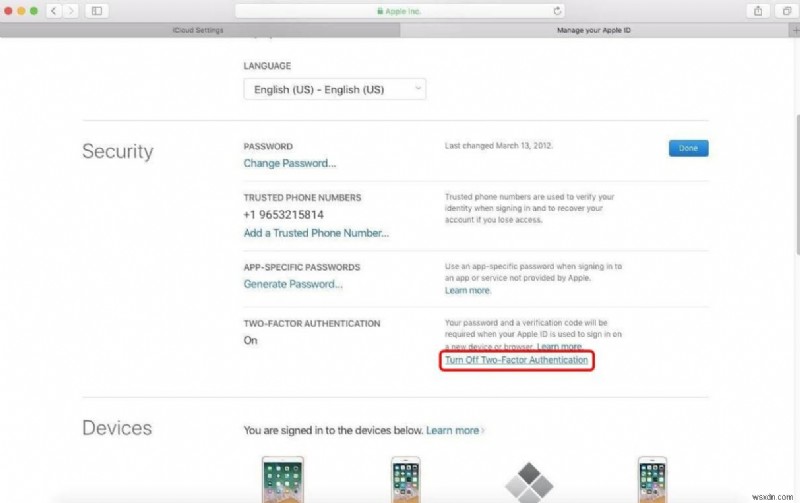
Task: Reload the page via the refresh icon
Action: point(557,11)
